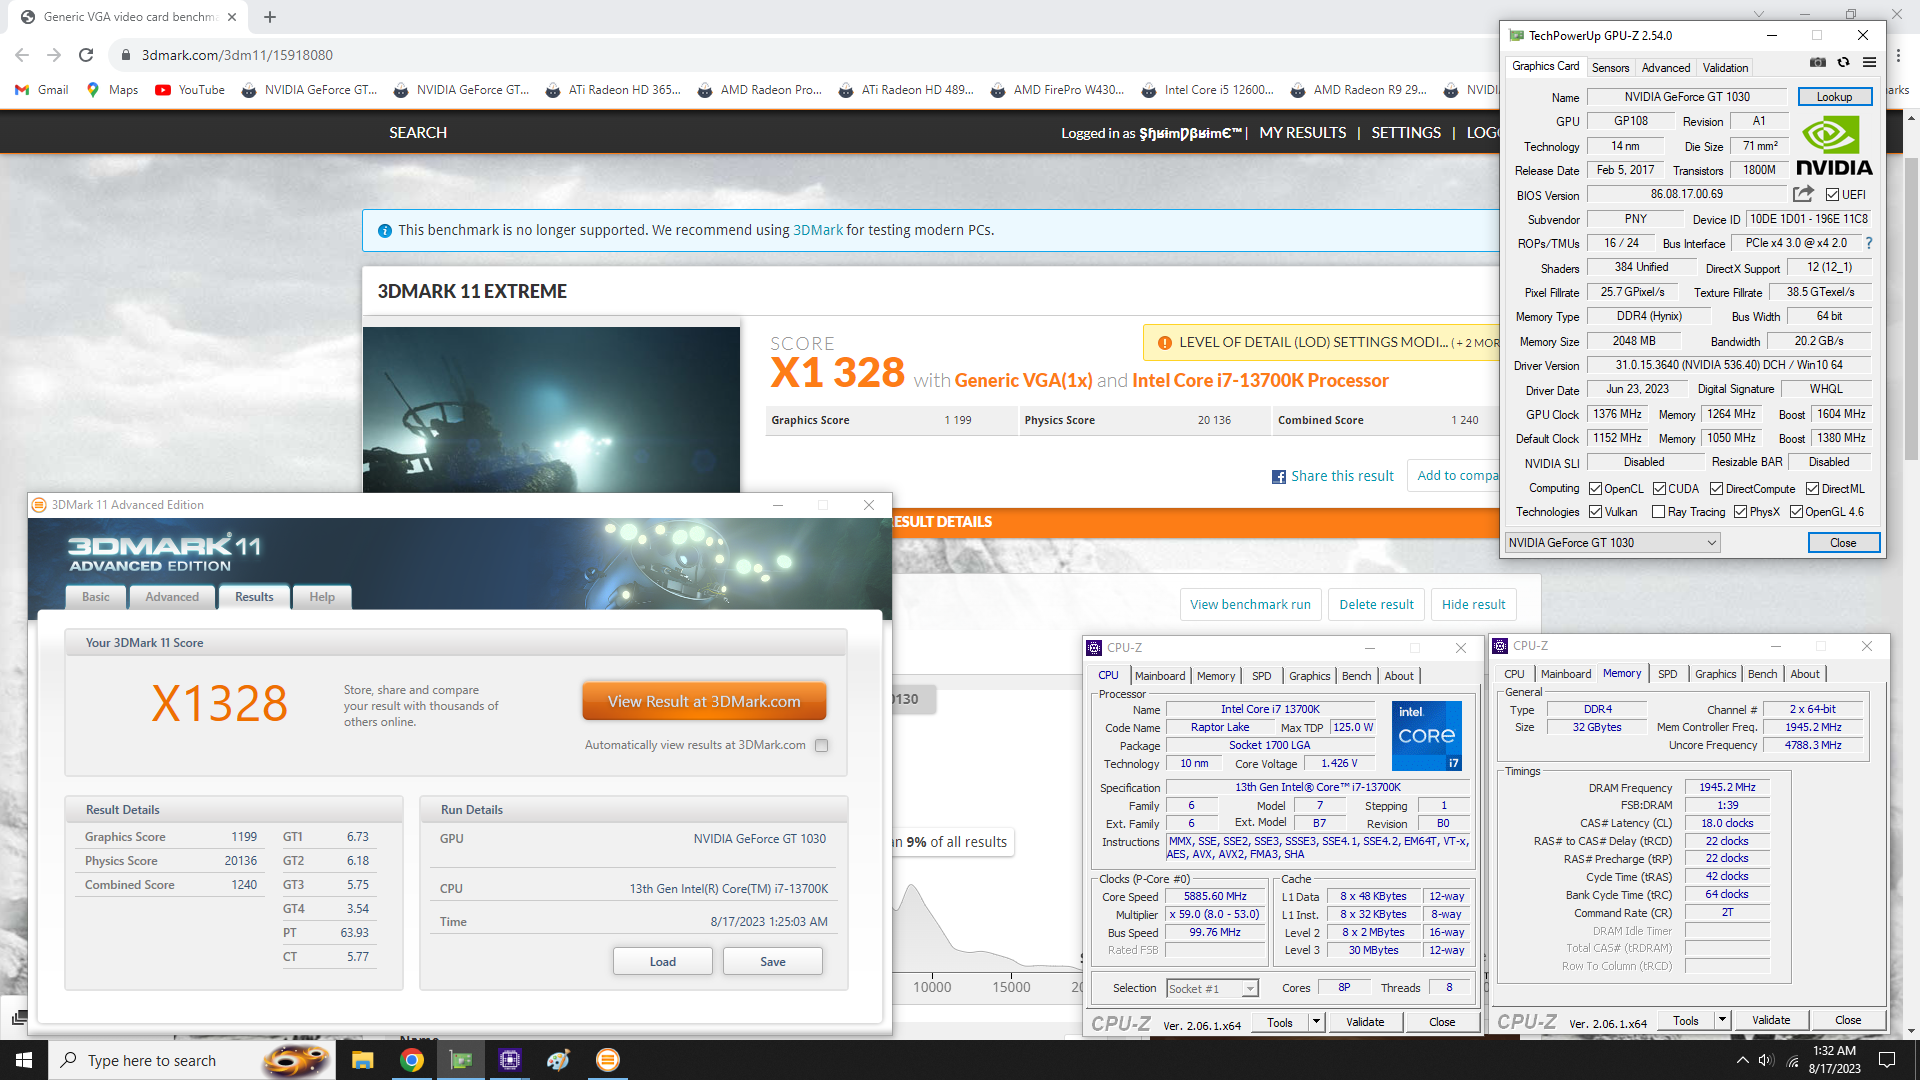Open Paint from the taskbar
This screenshot has height=1080, width=1920.
click(558, 1060)
